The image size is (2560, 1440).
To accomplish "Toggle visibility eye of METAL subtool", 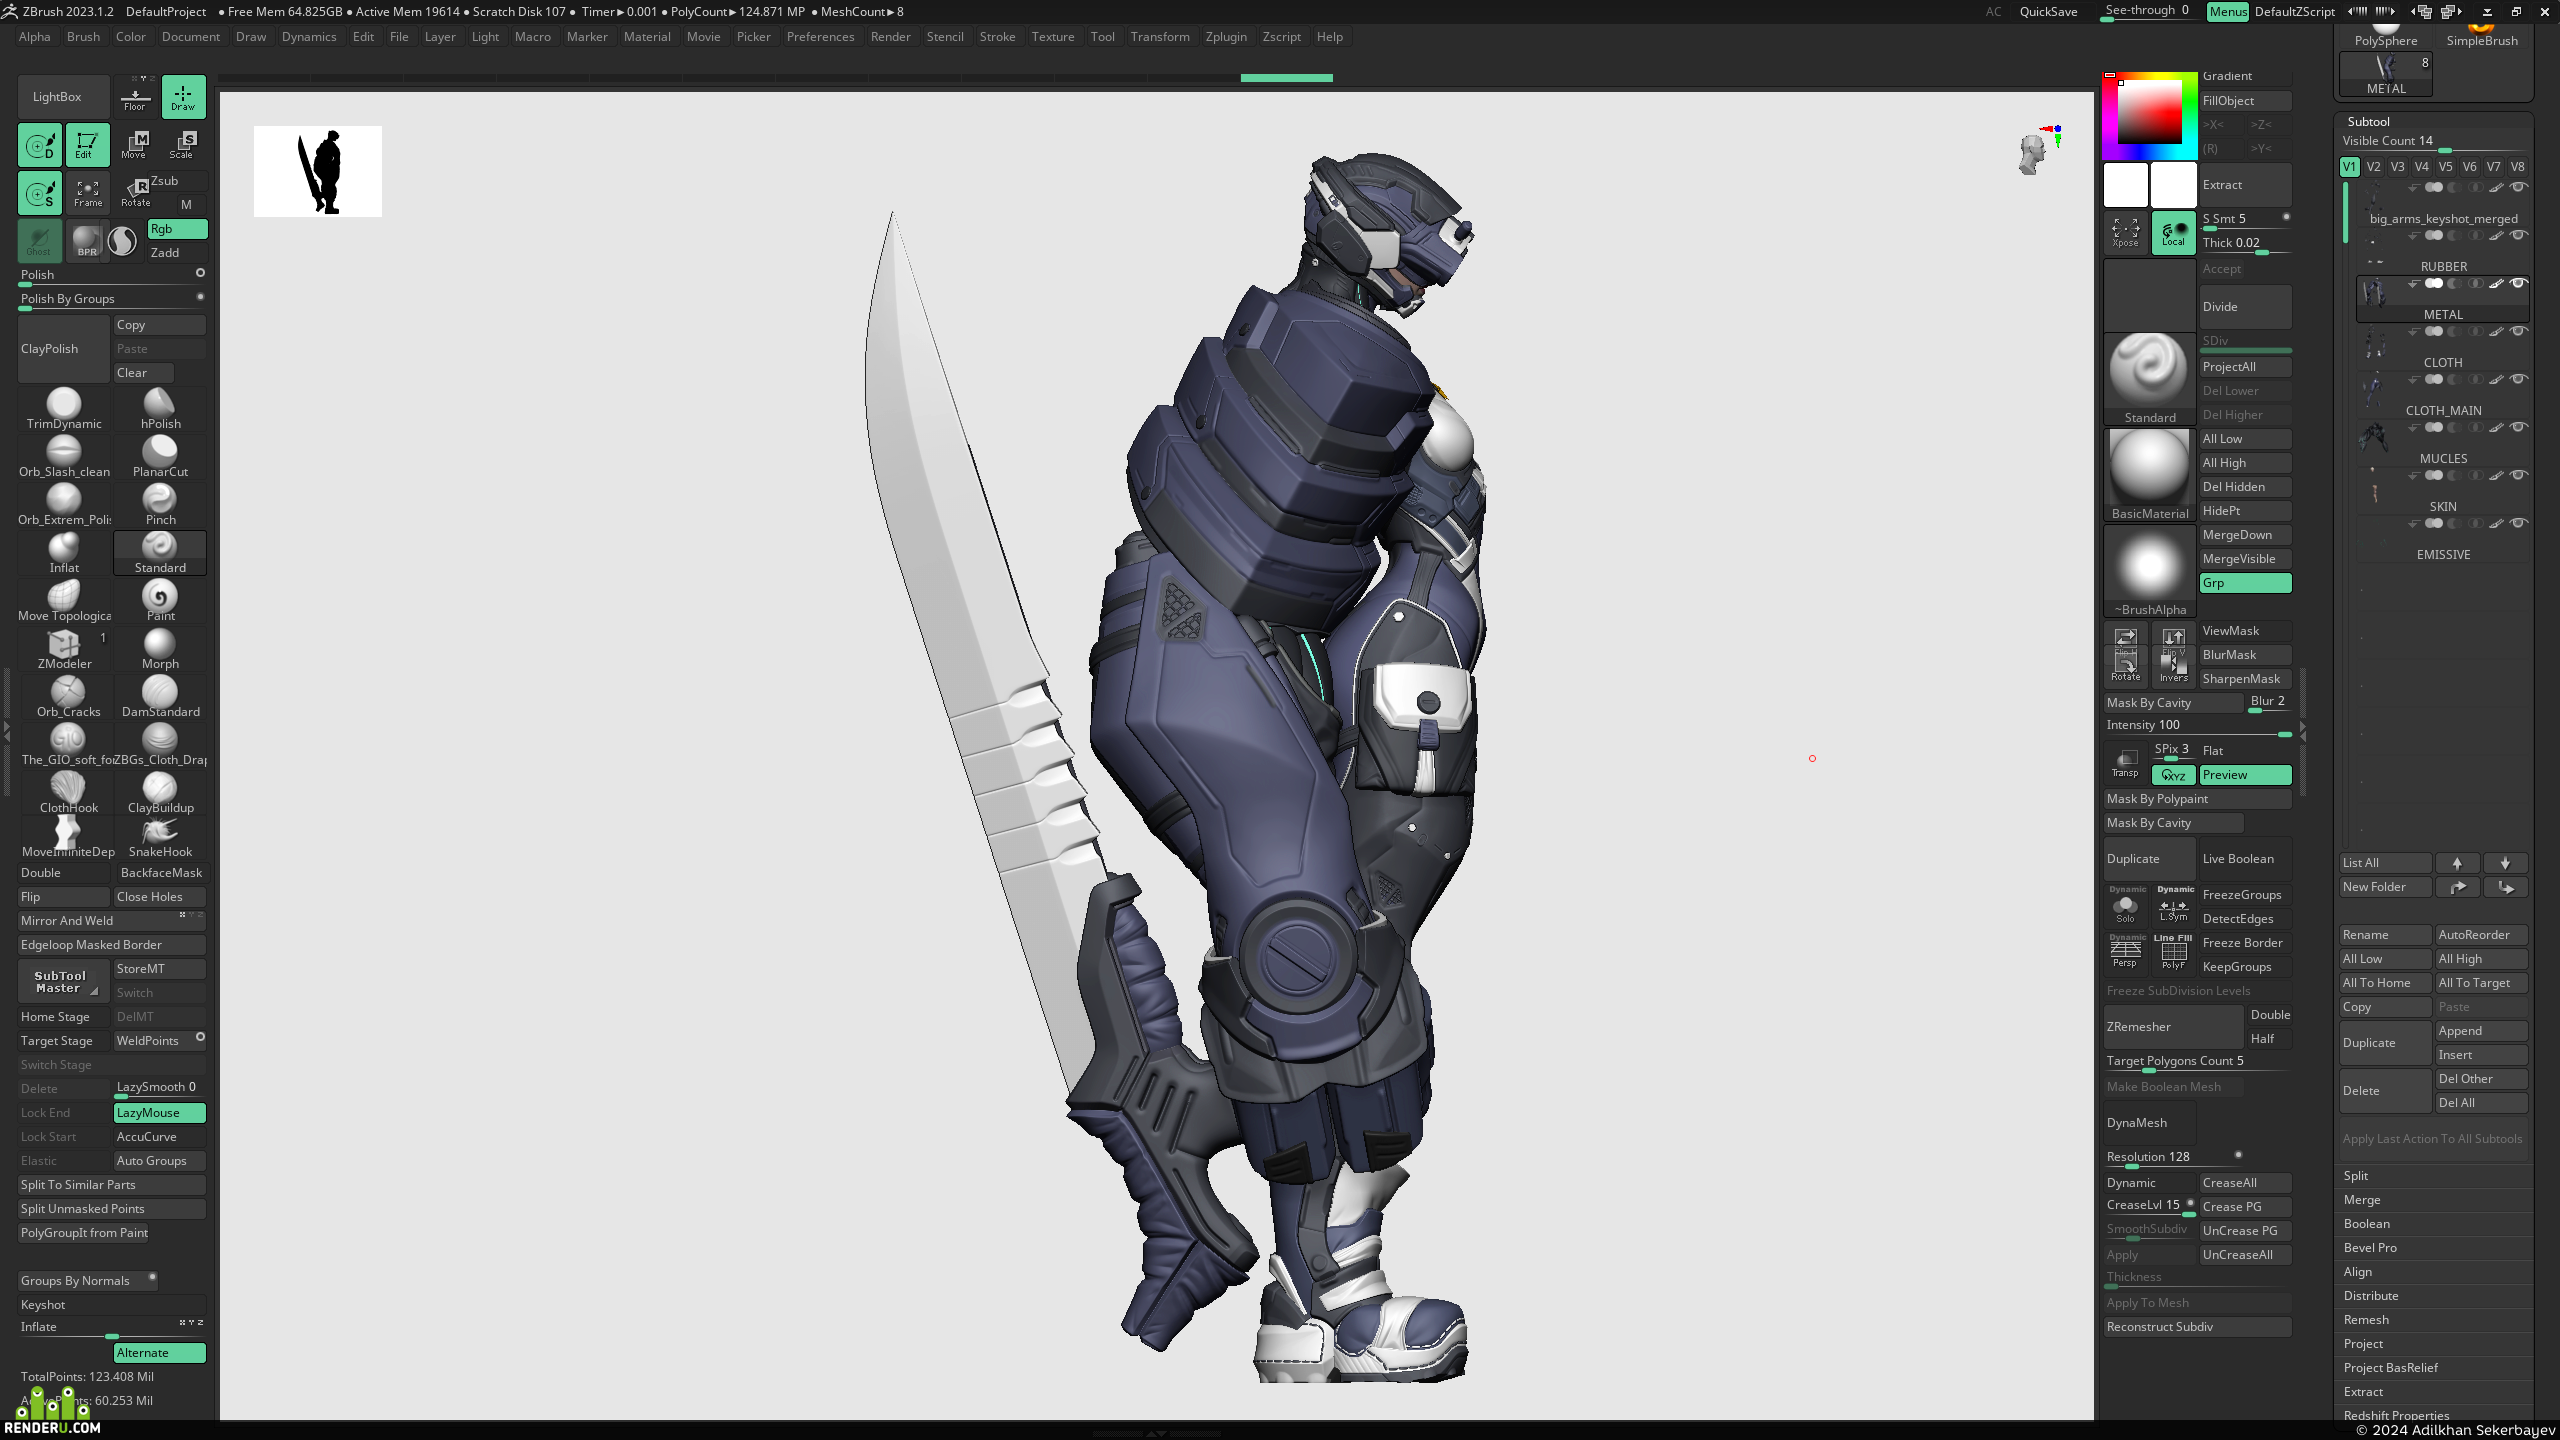I will click(2518, 284).
